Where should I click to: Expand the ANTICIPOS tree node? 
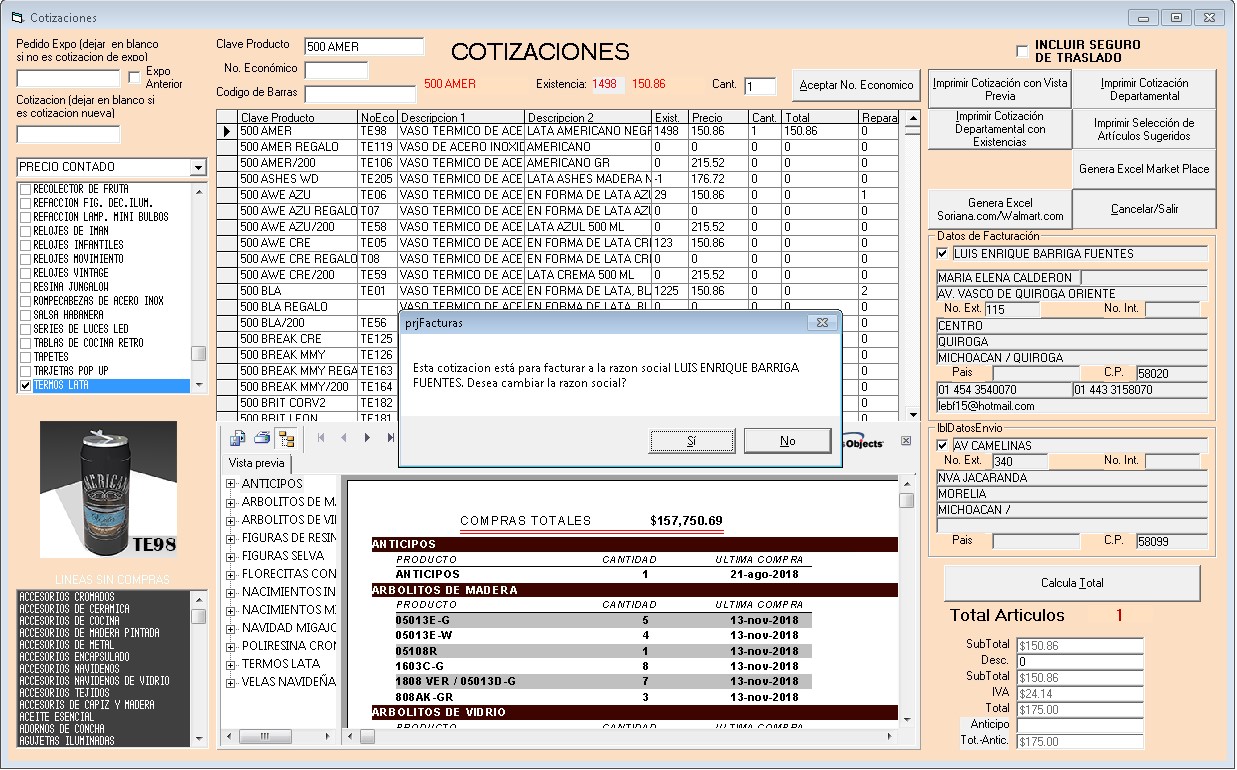coord(231,484)
